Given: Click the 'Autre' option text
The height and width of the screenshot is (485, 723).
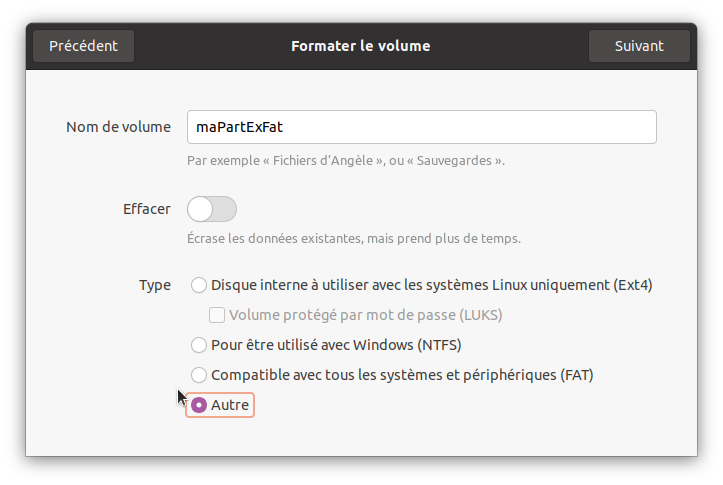Looking at the screenshot, I should coord(230,405).
